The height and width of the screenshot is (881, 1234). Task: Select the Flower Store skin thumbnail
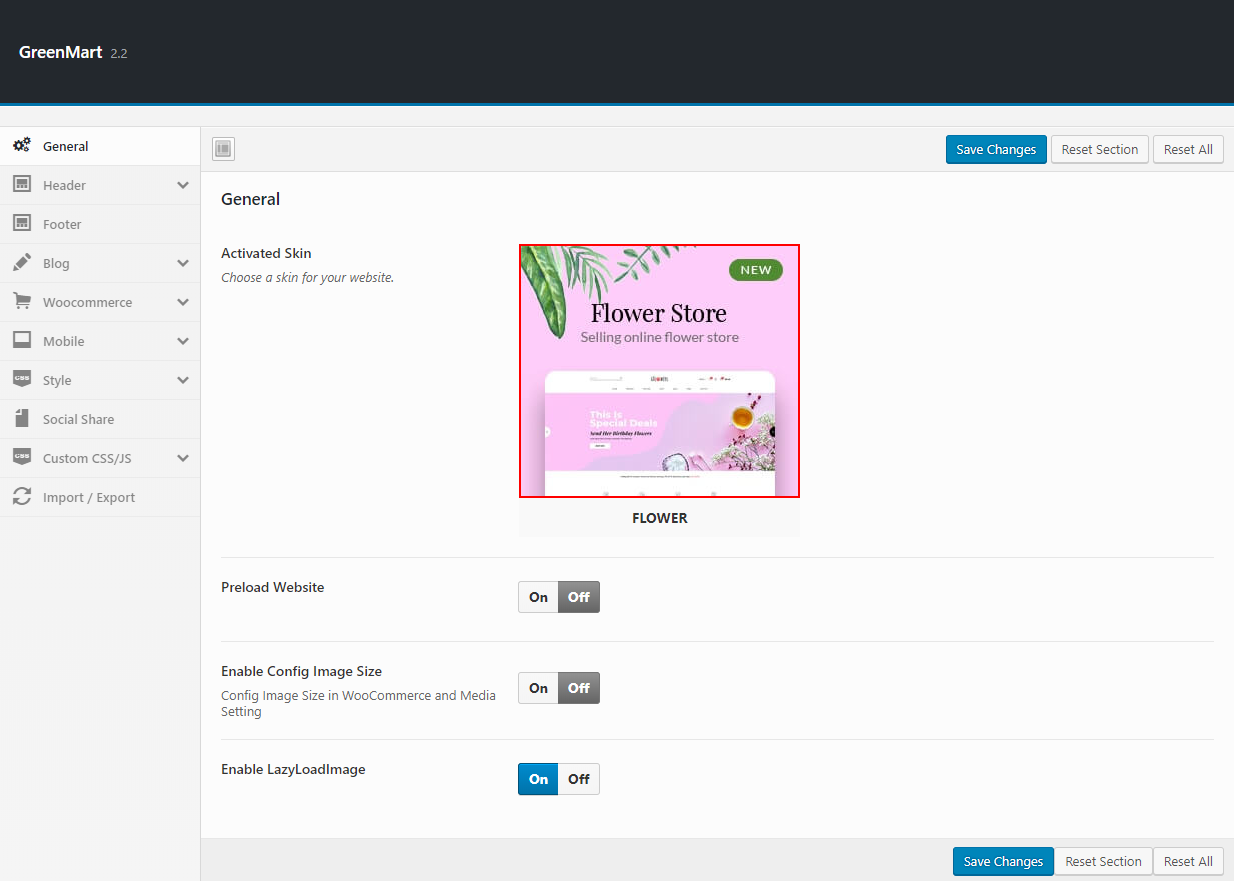[x=659, y=371]
